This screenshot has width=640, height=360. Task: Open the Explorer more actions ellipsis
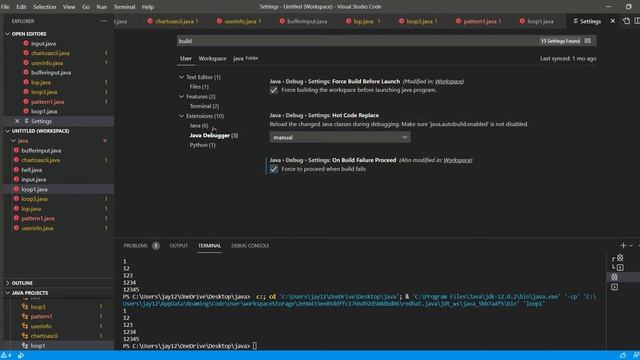pyautogui.click(x=104, y=21)
